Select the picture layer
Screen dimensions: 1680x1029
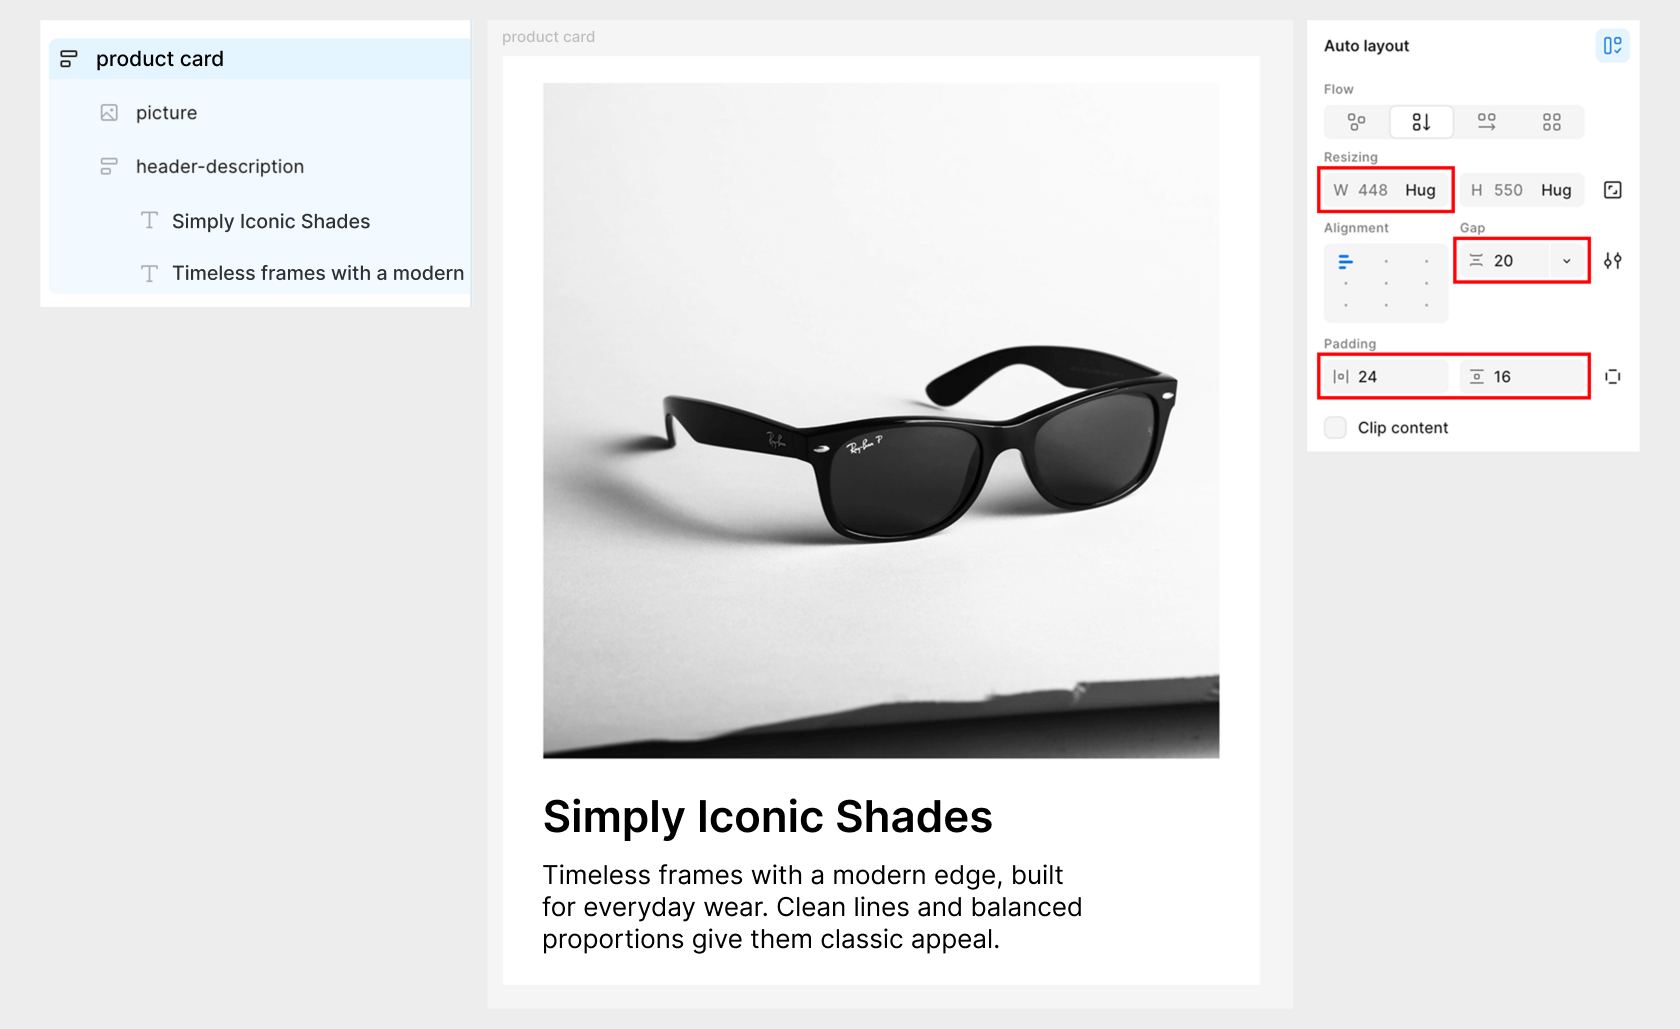coord(260,113)
